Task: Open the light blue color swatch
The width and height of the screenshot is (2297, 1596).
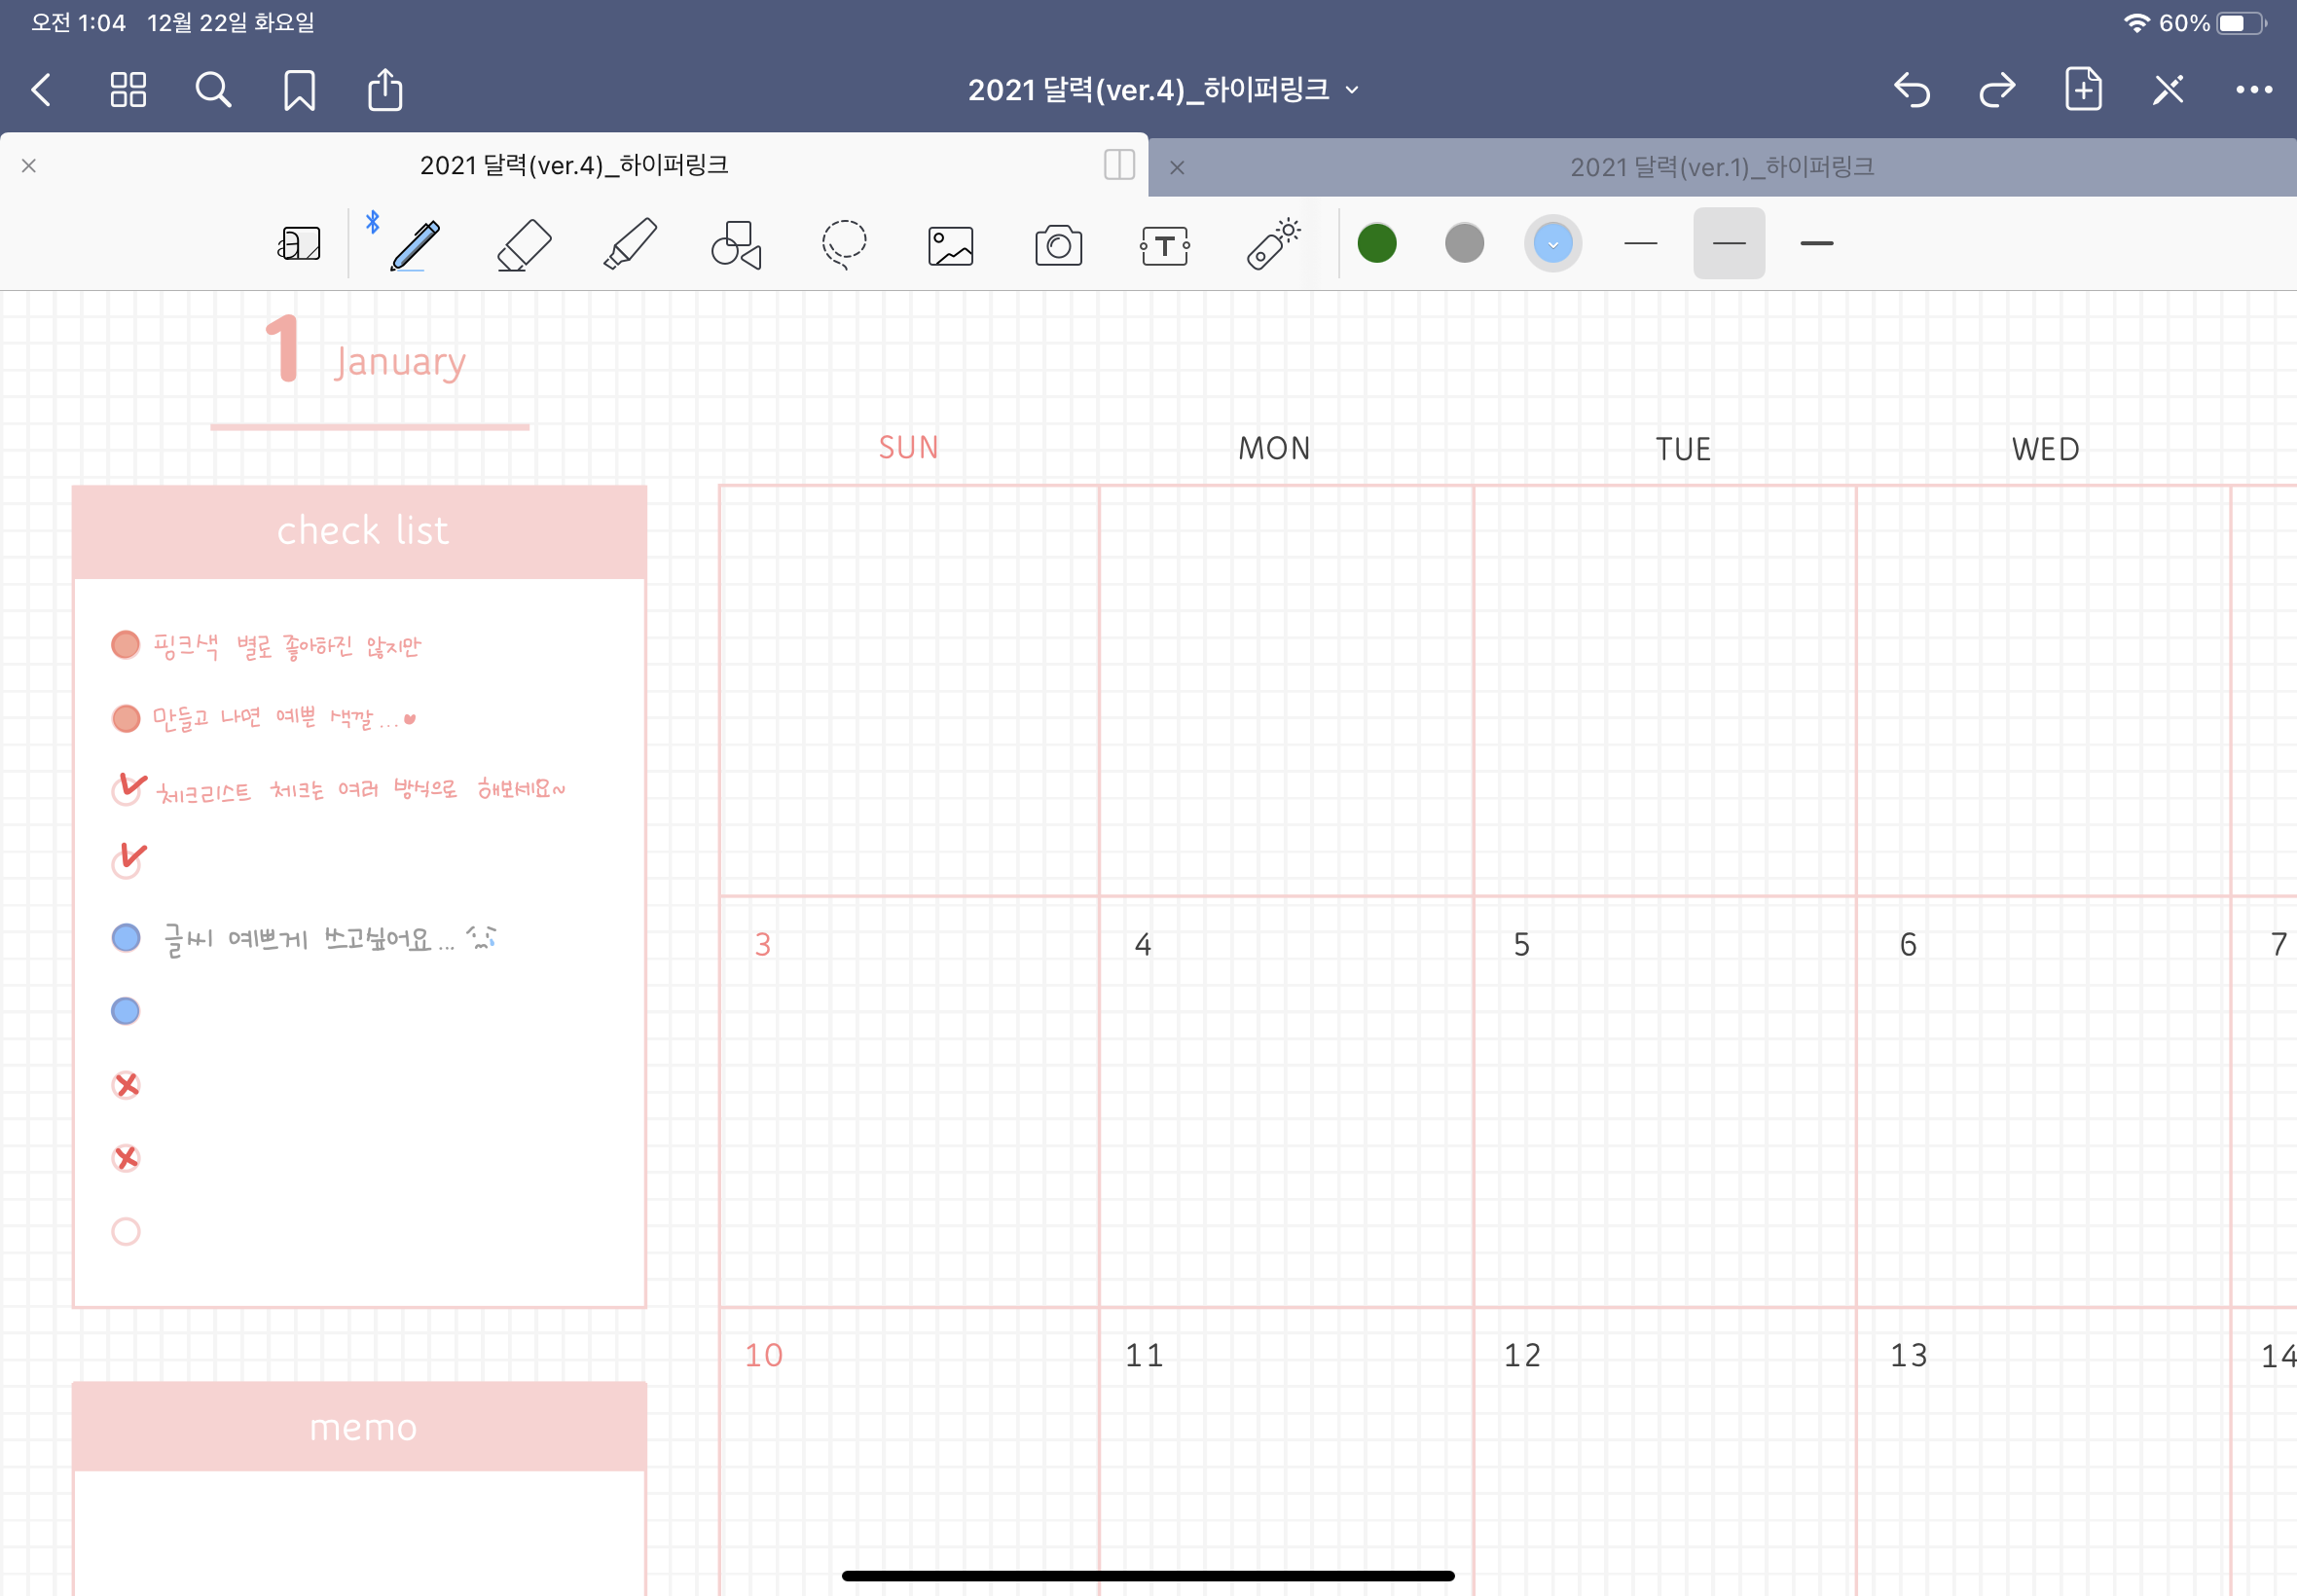Action: 1553,243
